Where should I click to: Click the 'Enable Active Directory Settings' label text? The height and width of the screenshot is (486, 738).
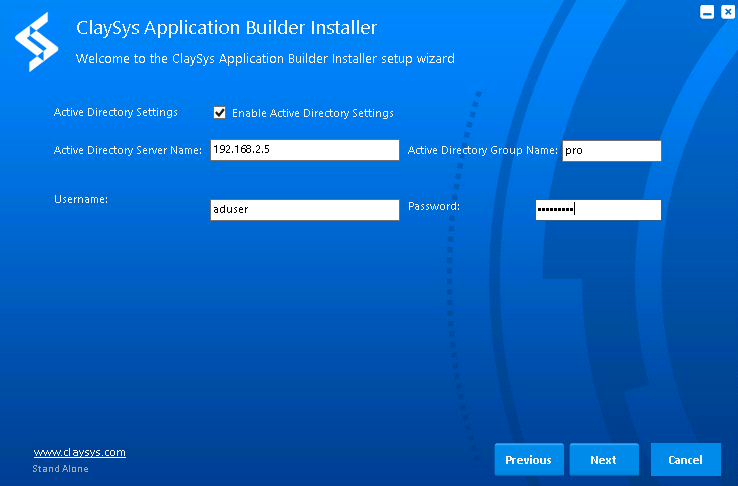[313, 113]
